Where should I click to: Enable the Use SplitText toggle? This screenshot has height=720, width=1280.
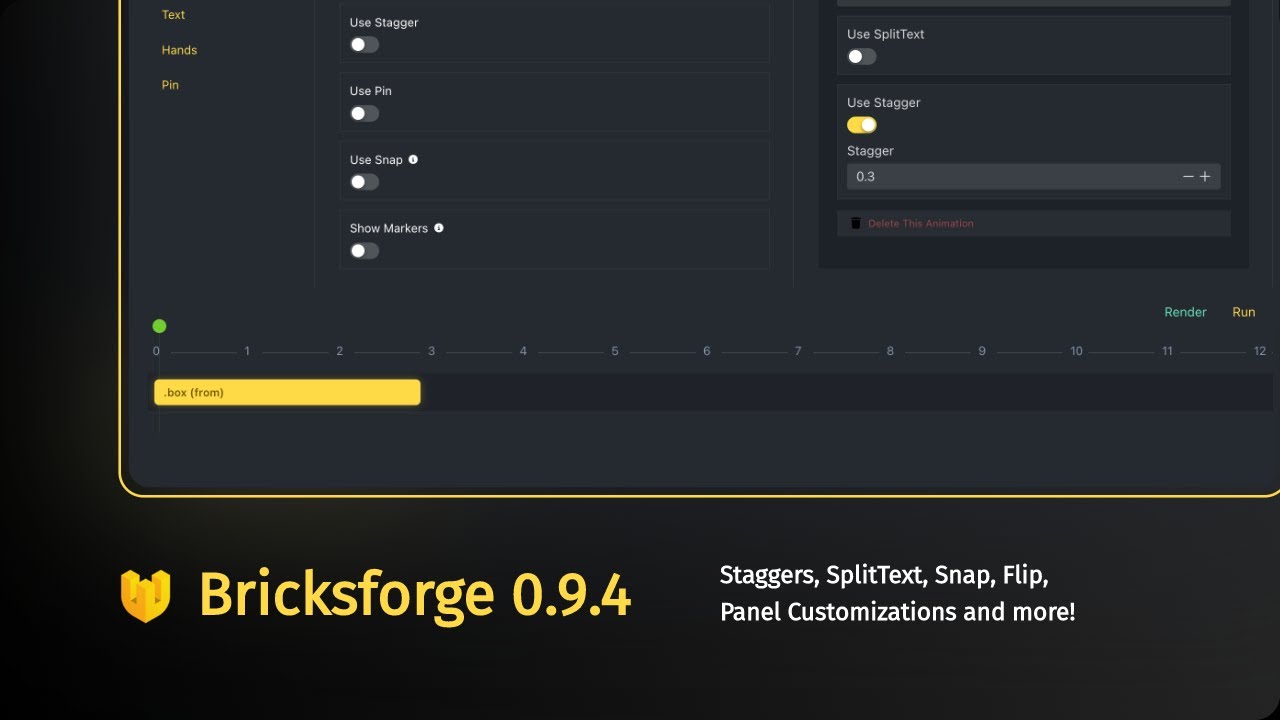point(862,56)
